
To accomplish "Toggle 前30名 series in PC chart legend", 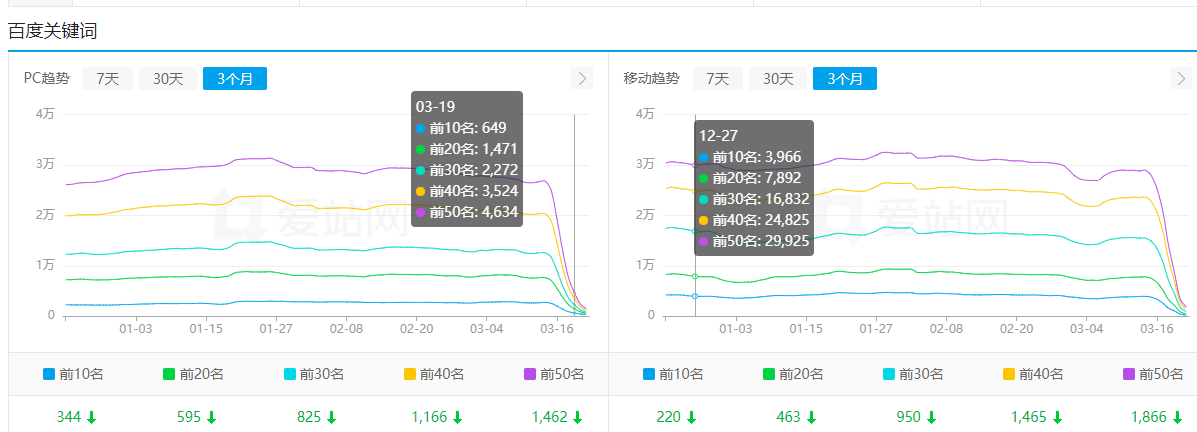I will 314,374.
